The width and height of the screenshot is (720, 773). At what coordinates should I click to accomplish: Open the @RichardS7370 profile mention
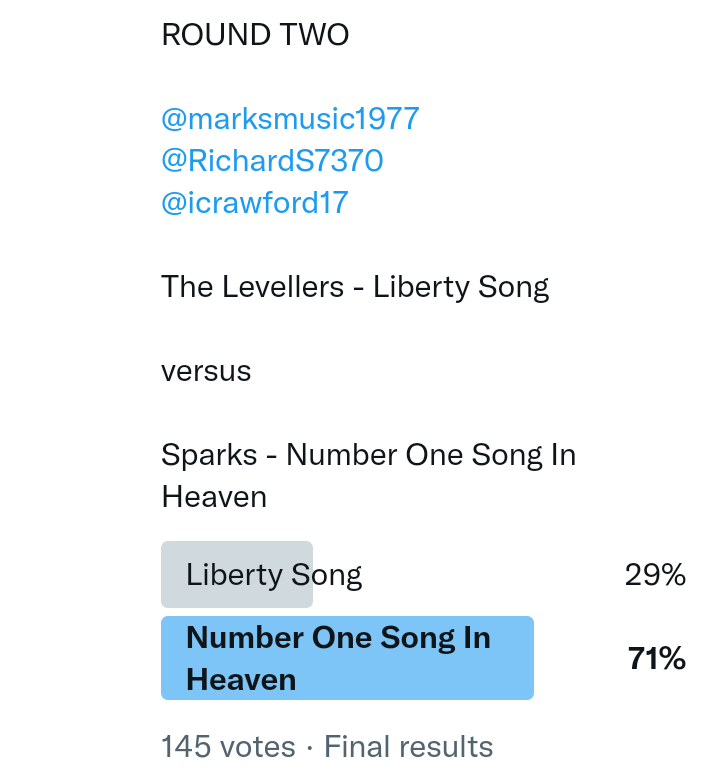coord(272,161)
